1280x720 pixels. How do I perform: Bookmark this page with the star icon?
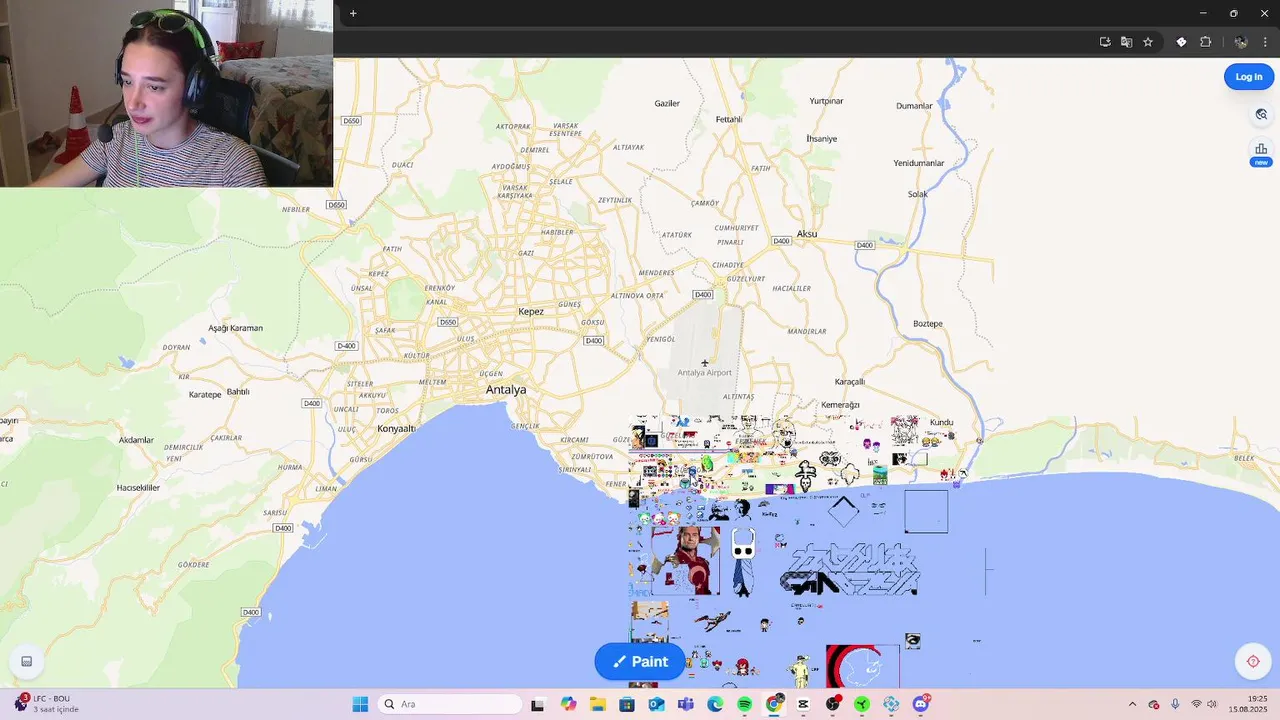[1148, 42]
